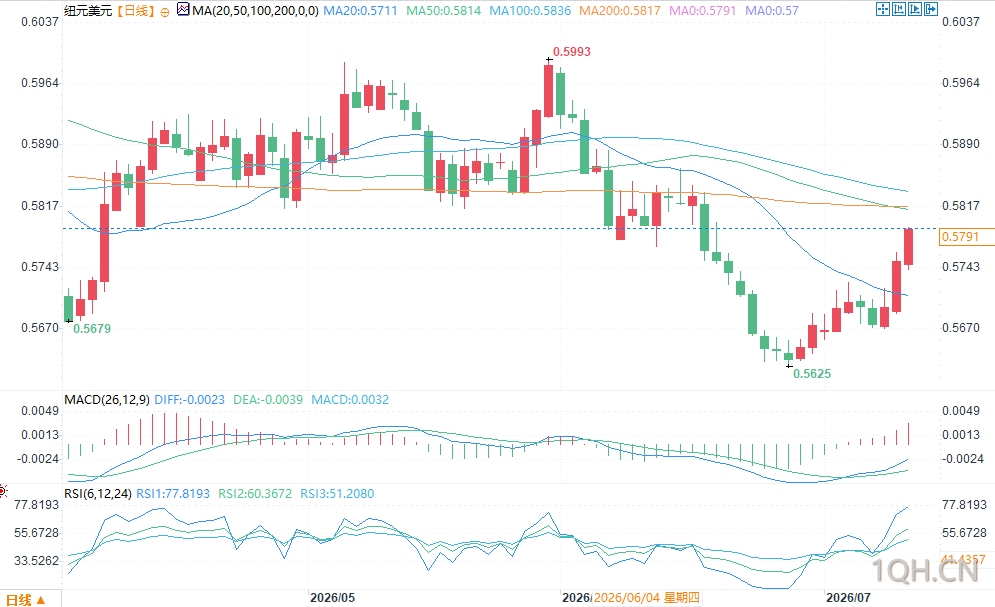Select the MA50:0.5814 legend value
This screenshot has height=607, width=995.
(444, 11)
